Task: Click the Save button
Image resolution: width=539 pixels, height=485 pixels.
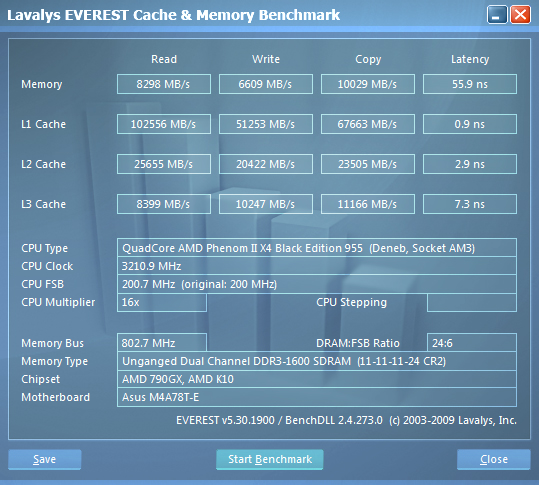Action: (45, 459)
